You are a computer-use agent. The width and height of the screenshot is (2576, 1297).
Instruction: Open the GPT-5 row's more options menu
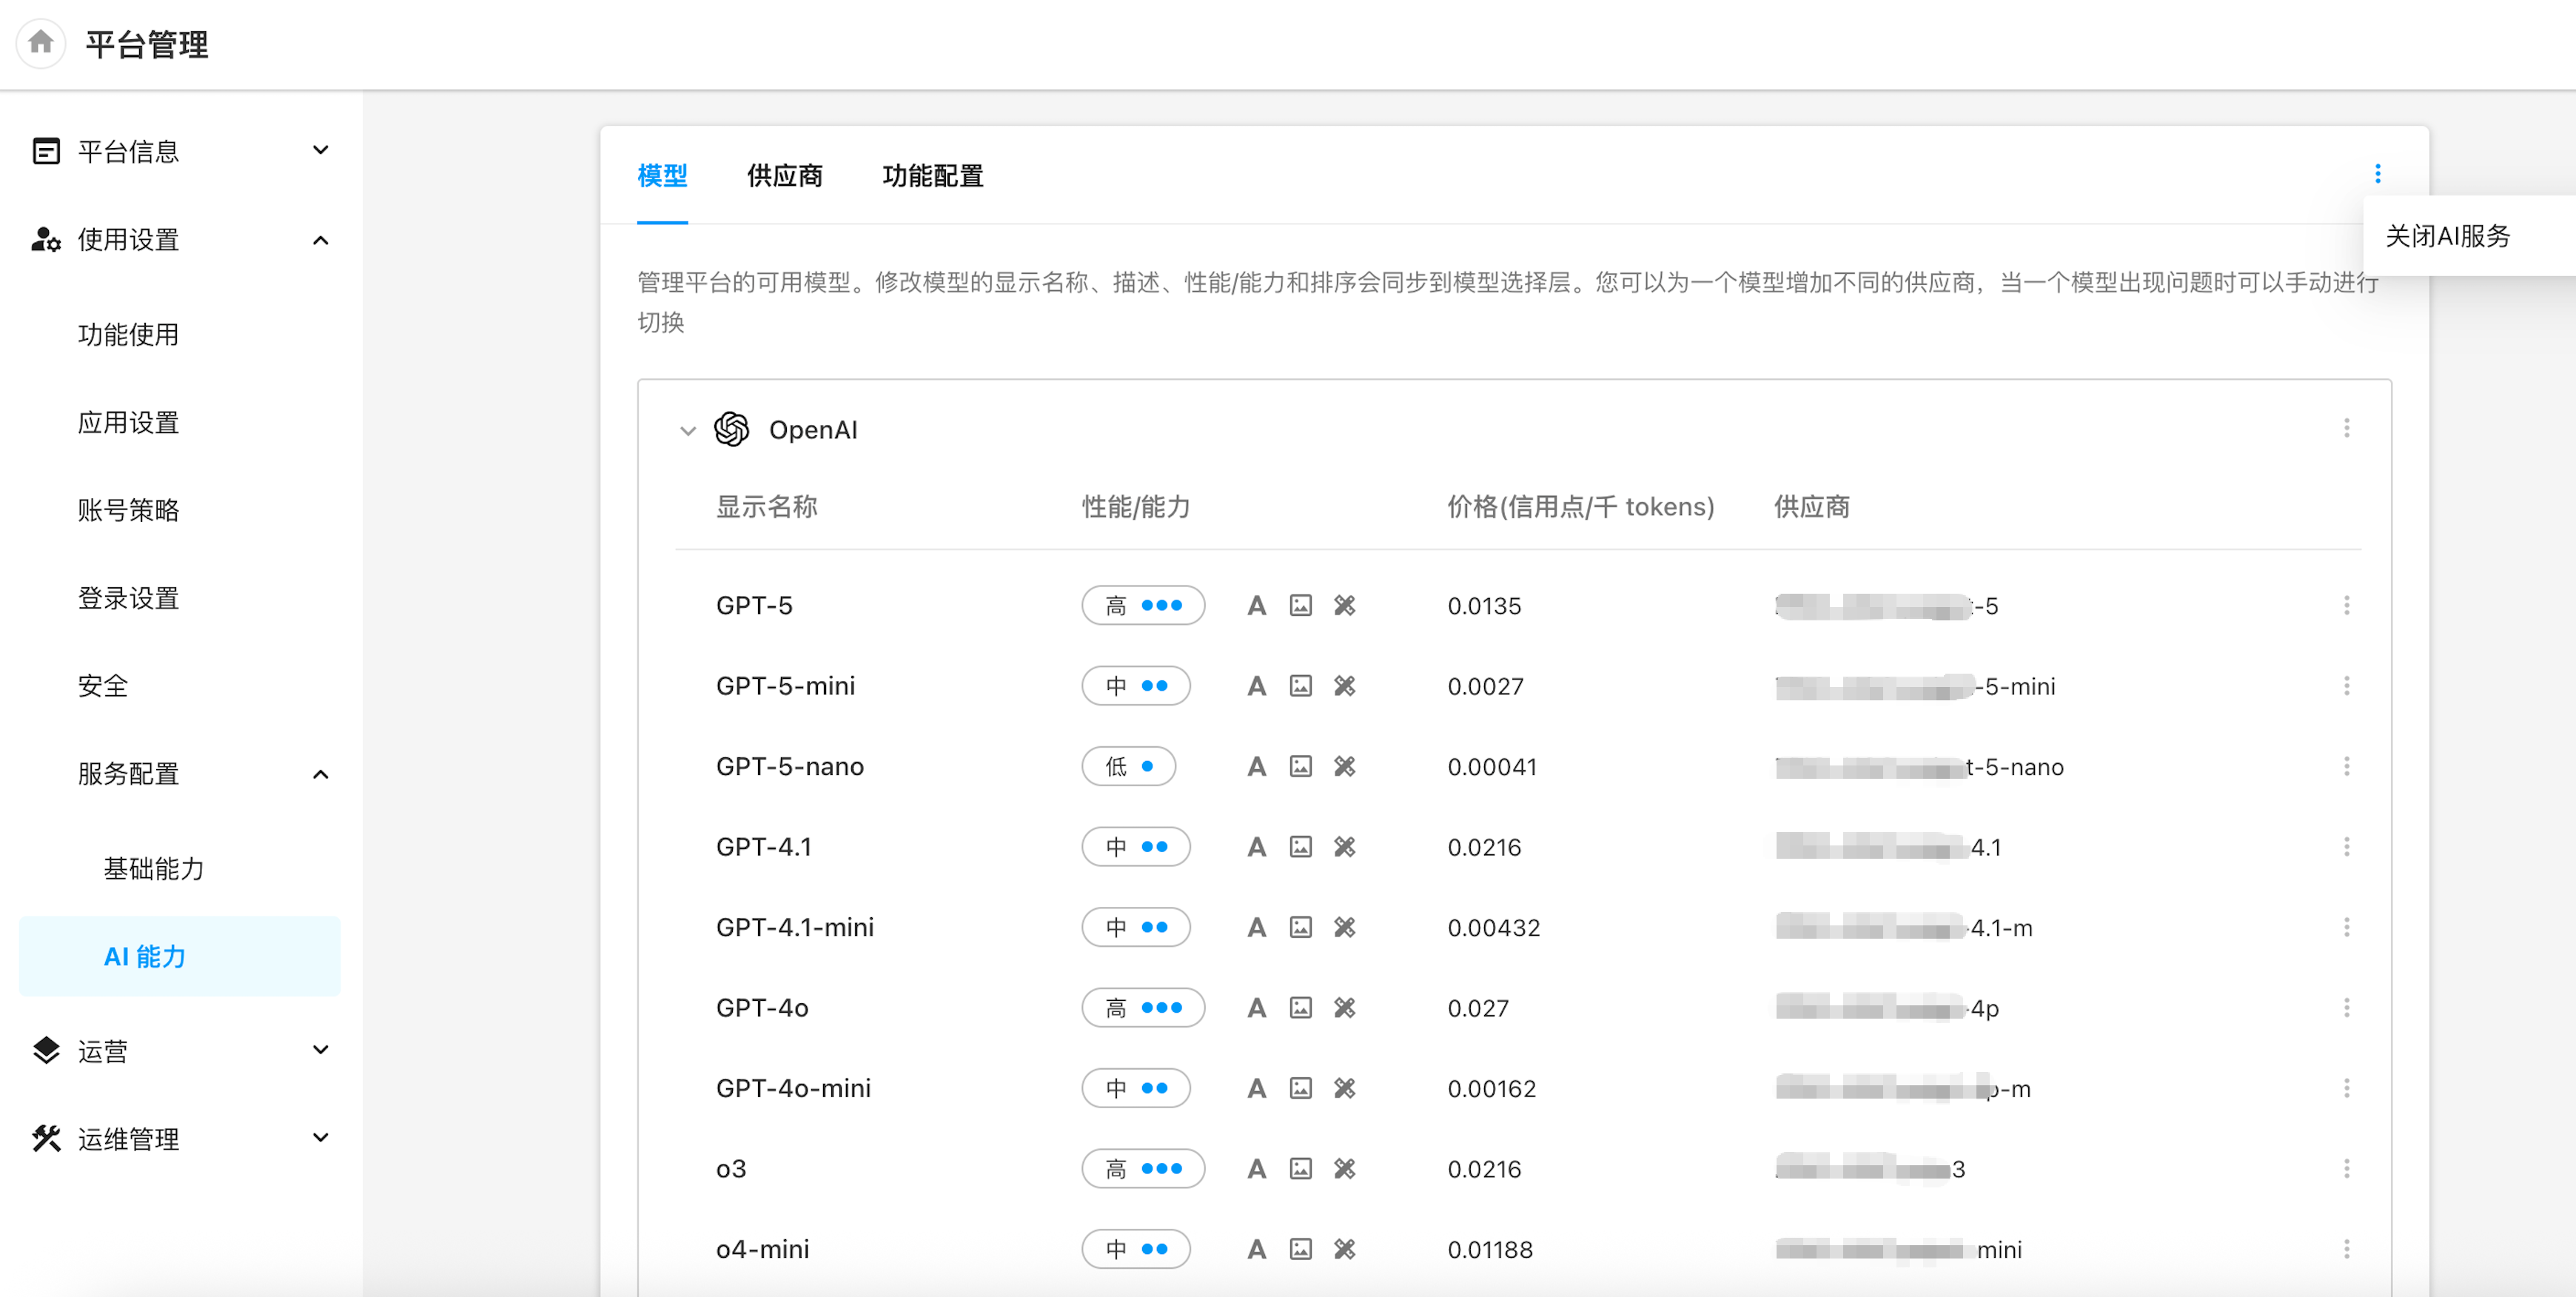(2346, 605)
